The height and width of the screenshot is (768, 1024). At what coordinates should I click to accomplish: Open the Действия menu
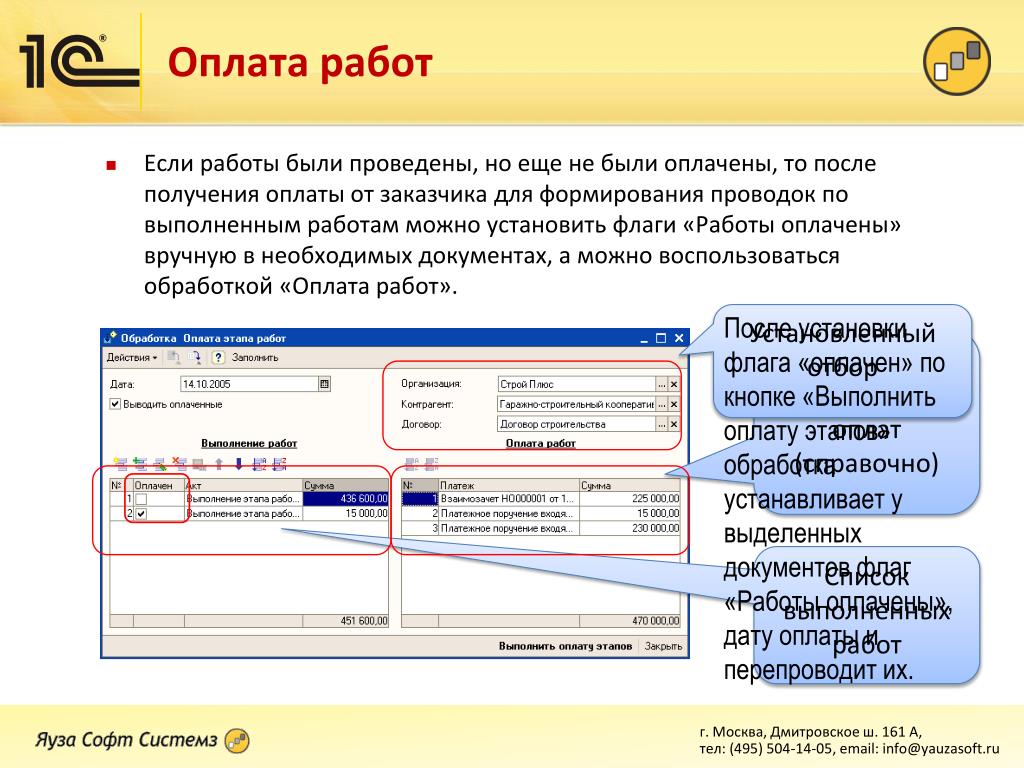coord(132,357)
